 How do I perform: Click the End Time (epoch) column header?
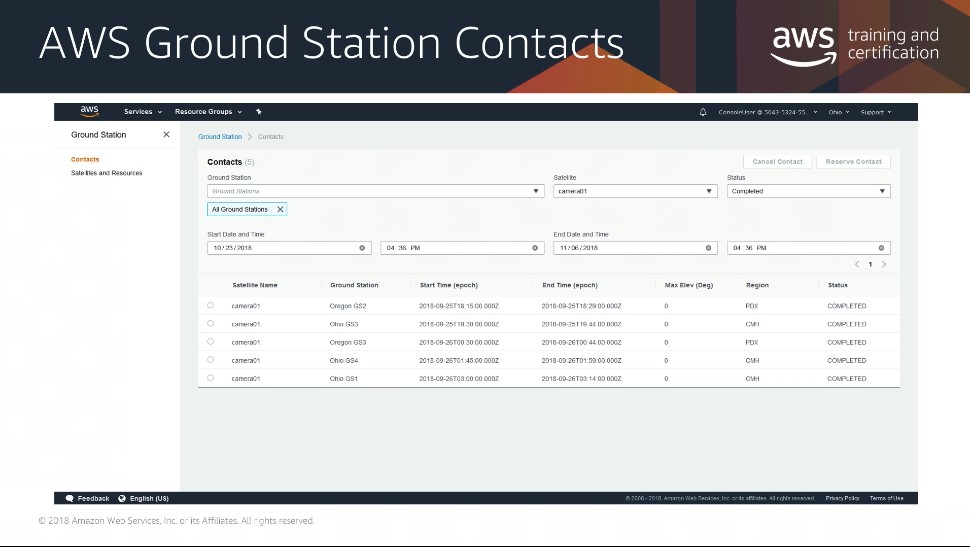[570, 285]
